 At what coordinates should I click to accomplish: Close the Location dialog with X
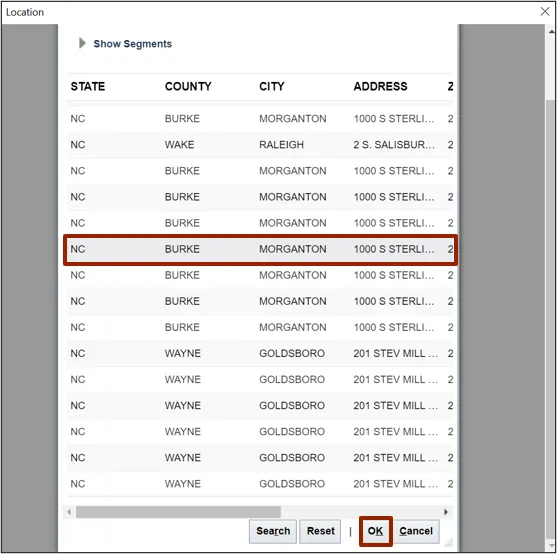tap(545, 12)
